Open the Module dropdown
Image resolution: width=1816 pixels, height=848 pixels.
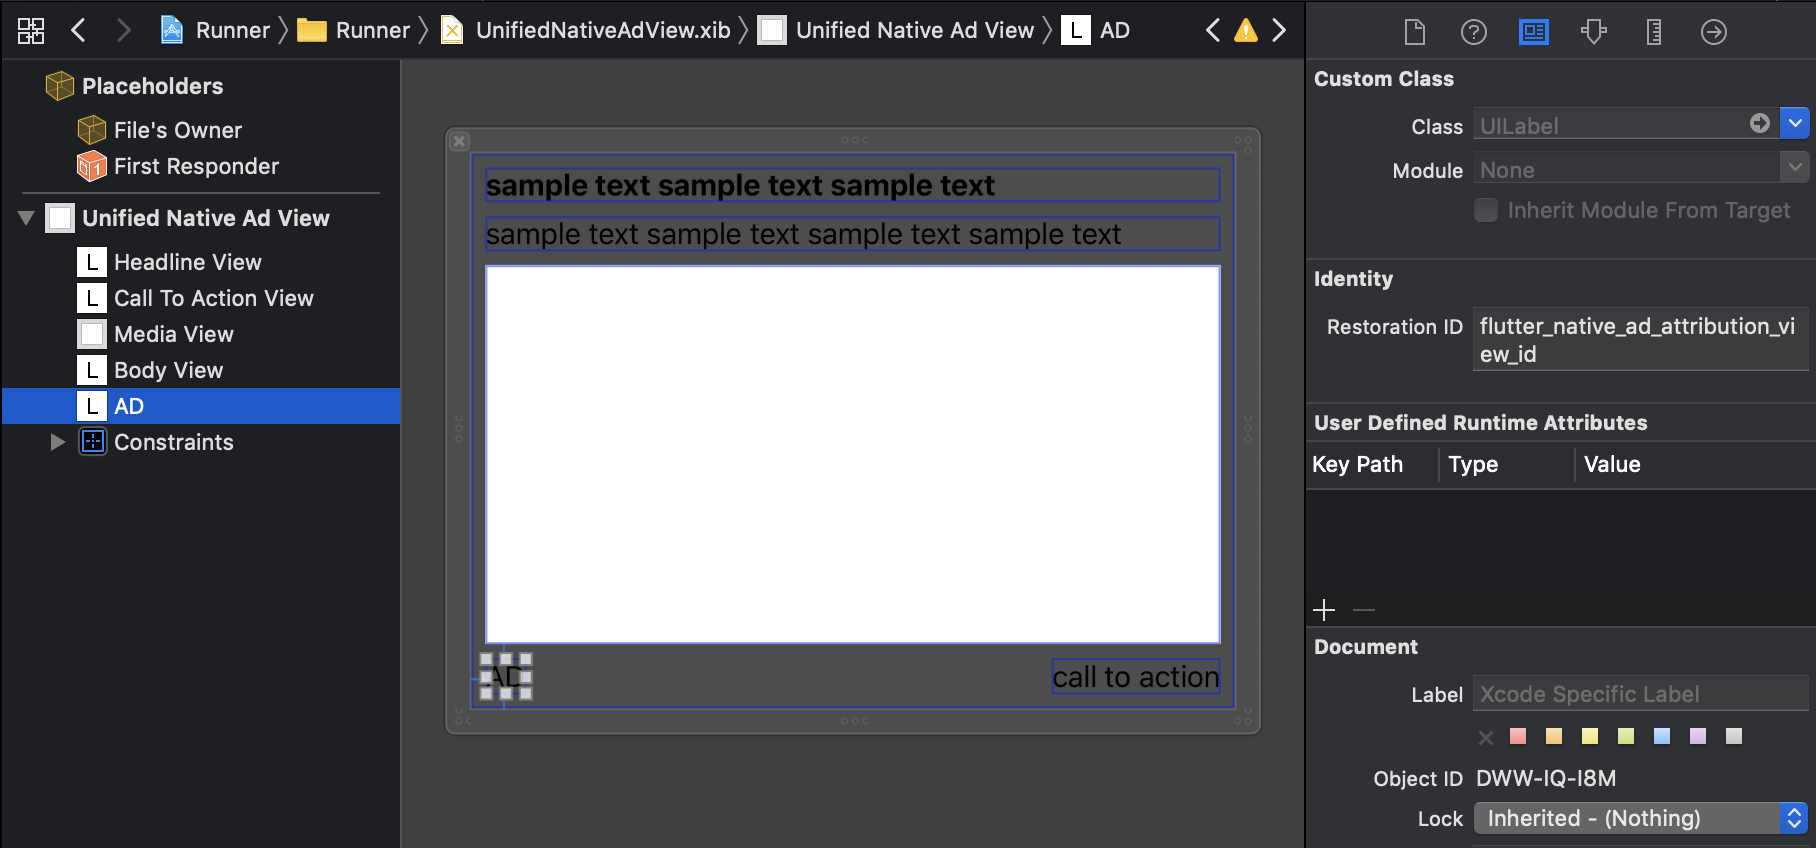[x=1795, y=168]
